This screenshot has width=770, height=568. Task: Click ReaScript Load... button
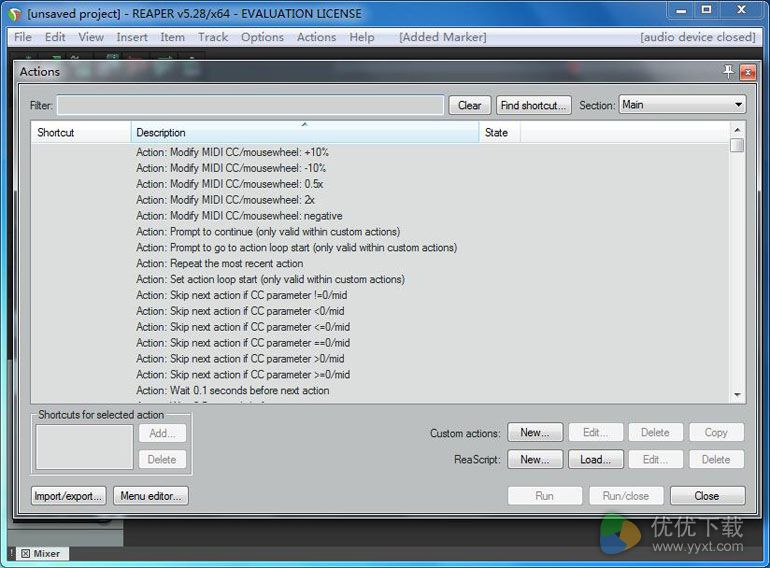[x=595, y=460]
